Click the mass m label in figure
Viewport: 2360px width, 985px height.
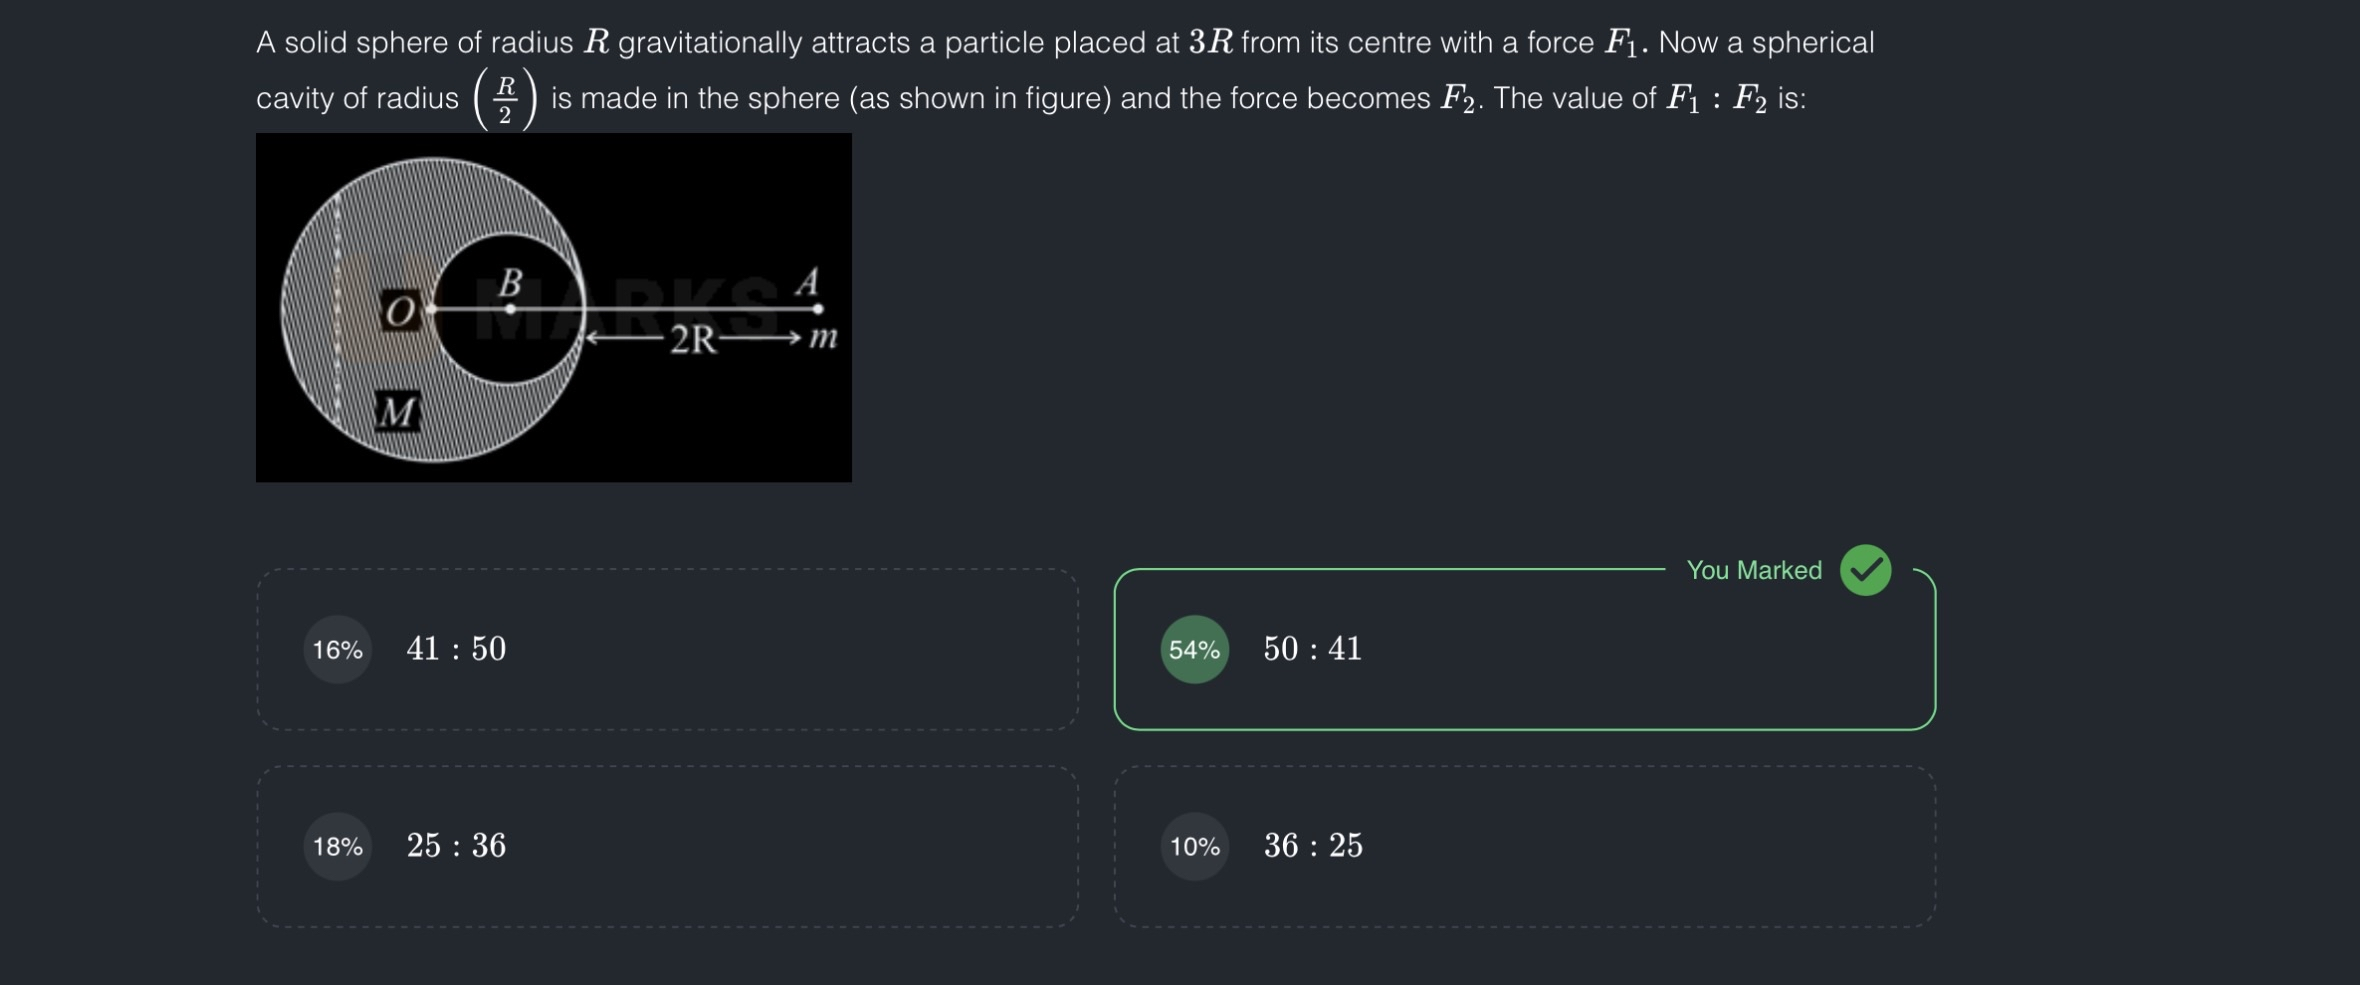pos(822,337)
